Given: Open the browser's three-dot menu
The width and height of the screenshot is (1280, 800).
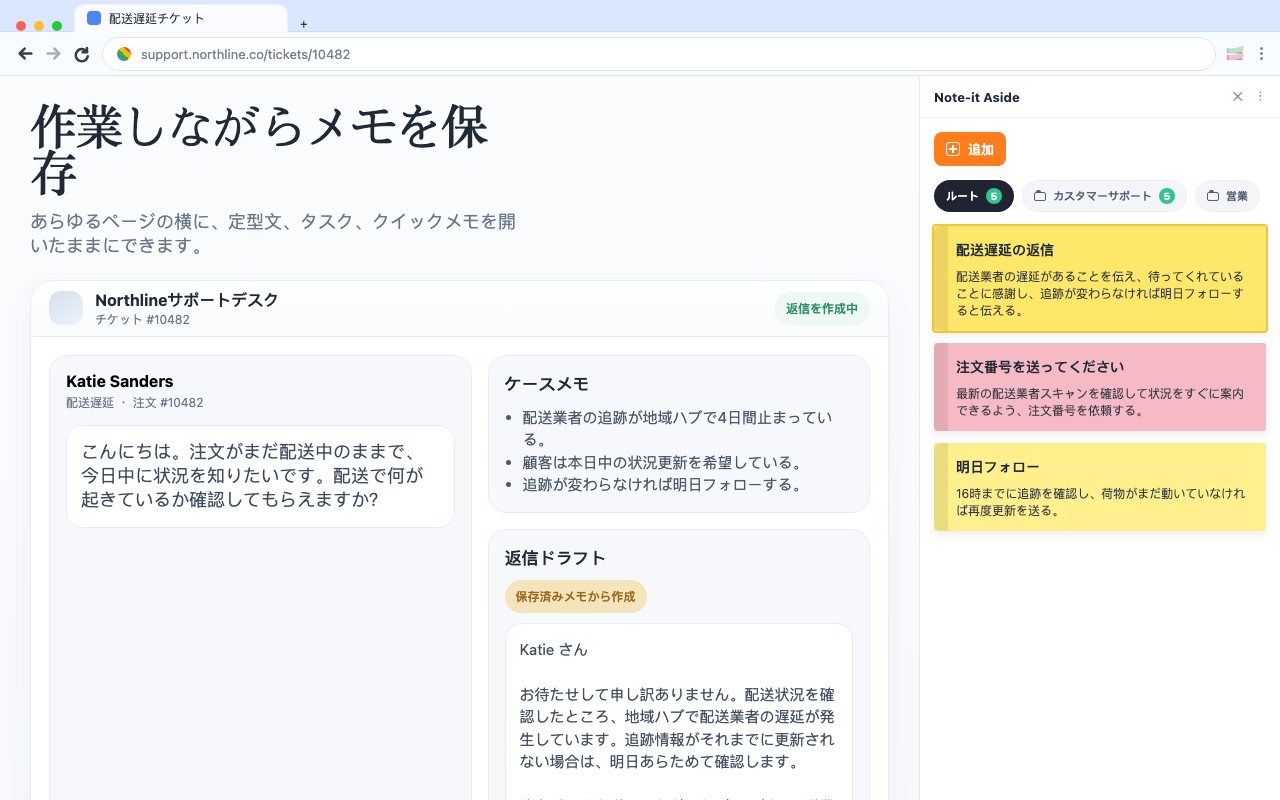Looking at the screenshot, I should point(1262,54).
